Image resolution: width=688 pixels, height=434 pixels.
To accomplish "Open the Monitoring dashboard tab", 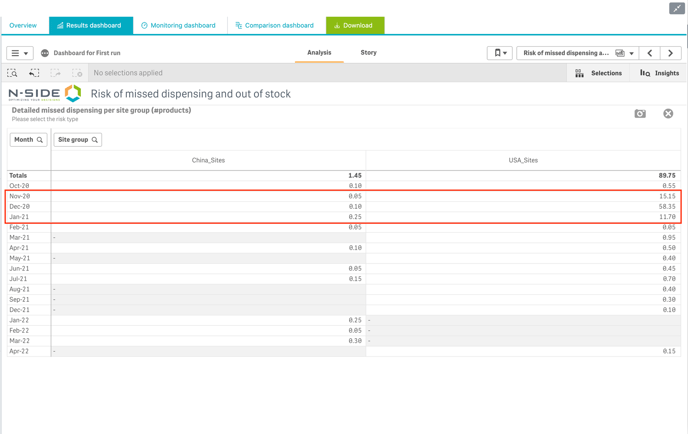I will pyautogui.click(x=178, y=25).
